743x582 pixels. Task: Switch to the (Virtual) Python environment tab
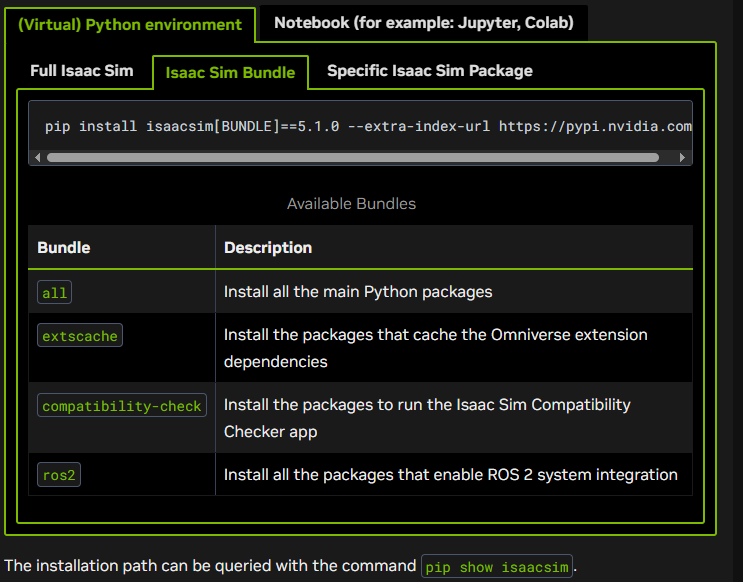coord(130,25)
